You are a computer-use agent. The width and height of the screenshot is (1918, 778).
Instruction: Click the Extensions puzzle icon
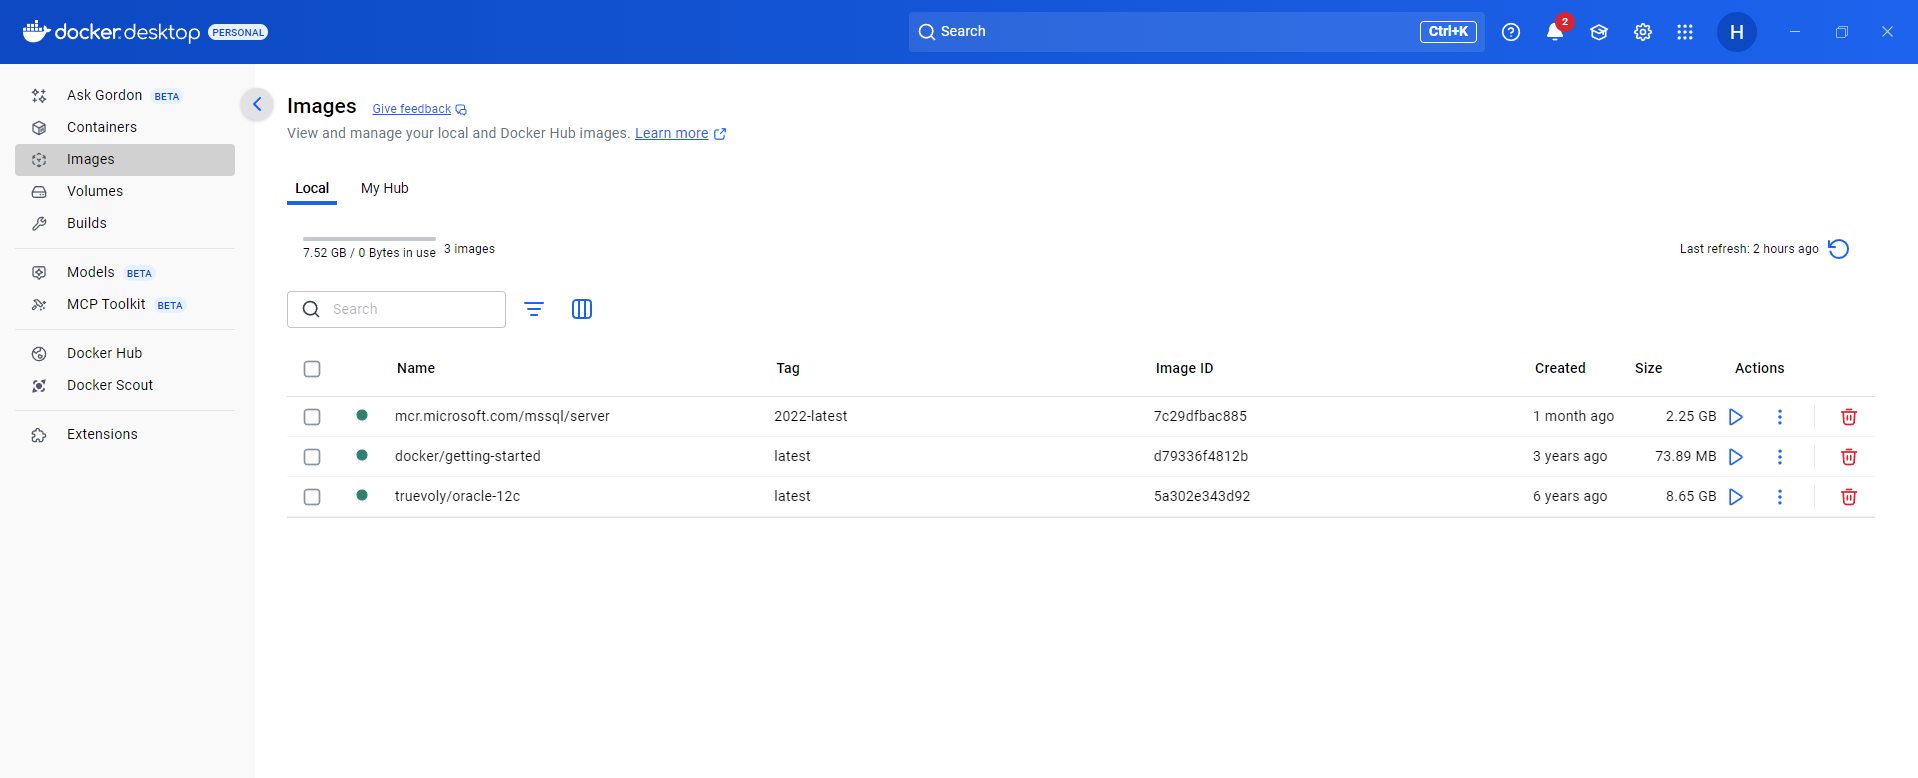[x=39, y=435]
